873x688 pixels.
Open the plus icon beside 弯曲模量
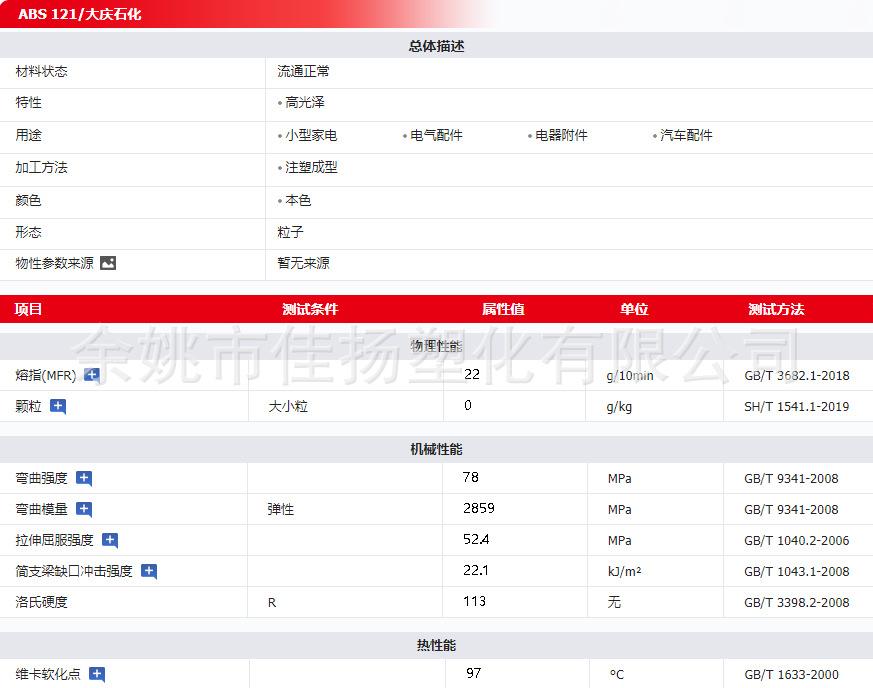(84, 509)
